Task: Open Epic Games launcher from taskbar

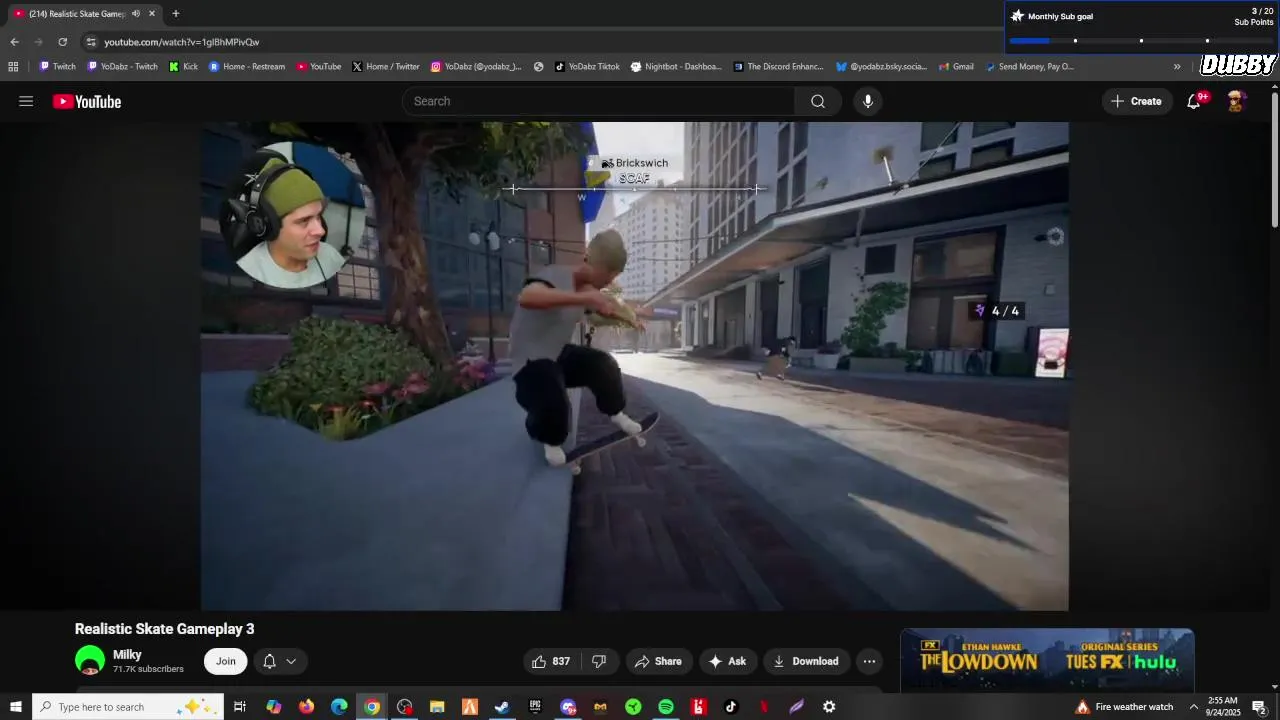Action: point(535,707)
